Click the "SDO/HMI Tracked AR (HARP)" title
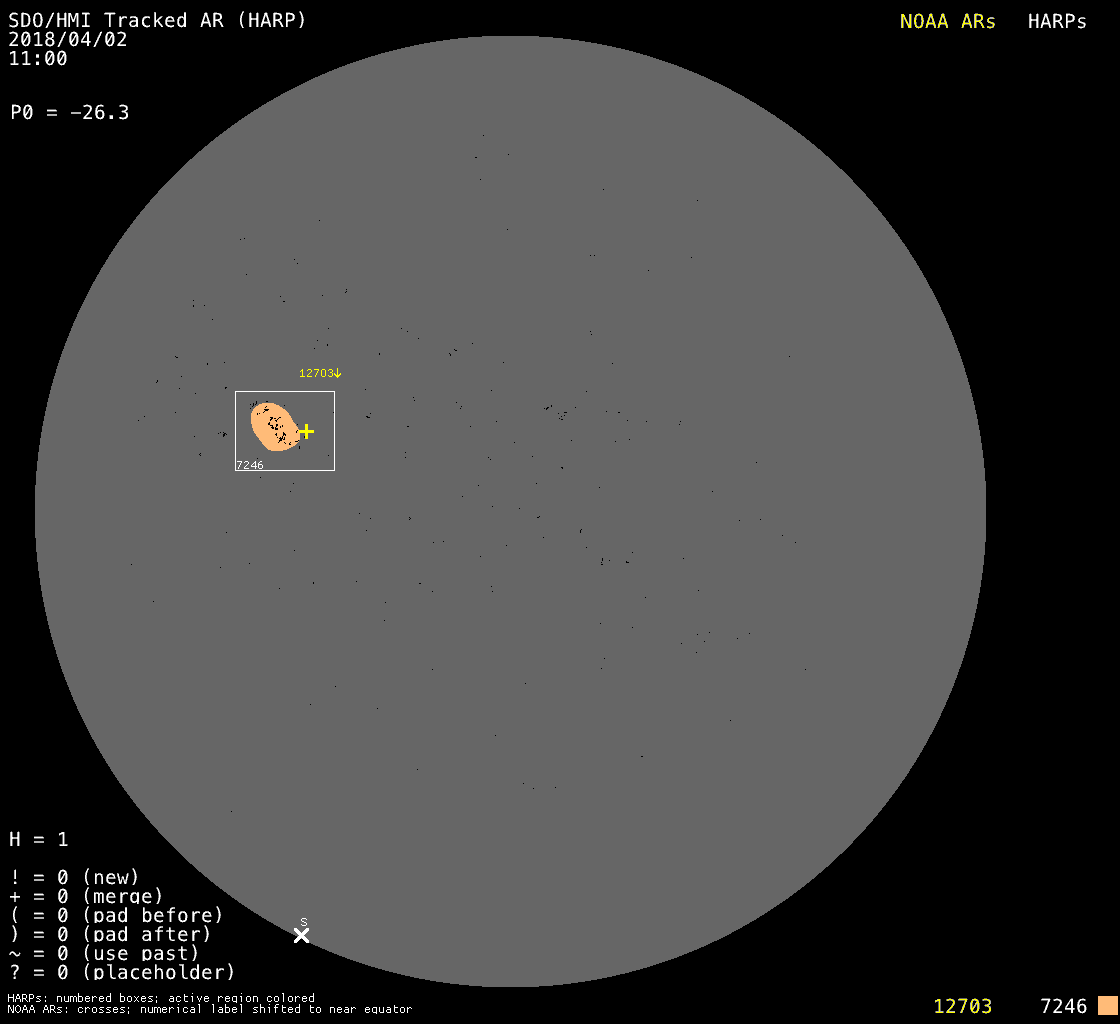The image size is (1120, 1024). coord(157,20)
